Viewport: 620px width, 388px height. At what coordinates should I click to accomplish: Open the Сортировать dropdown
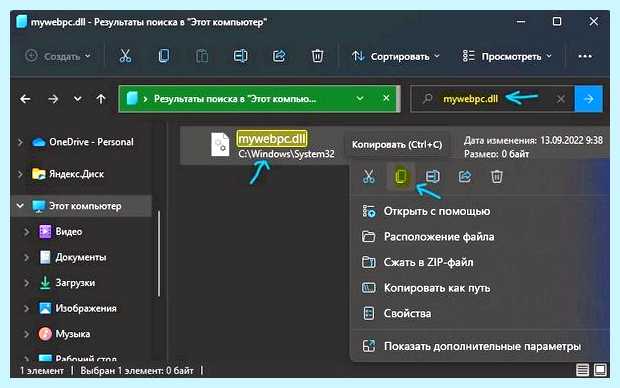tap(396, 57)
